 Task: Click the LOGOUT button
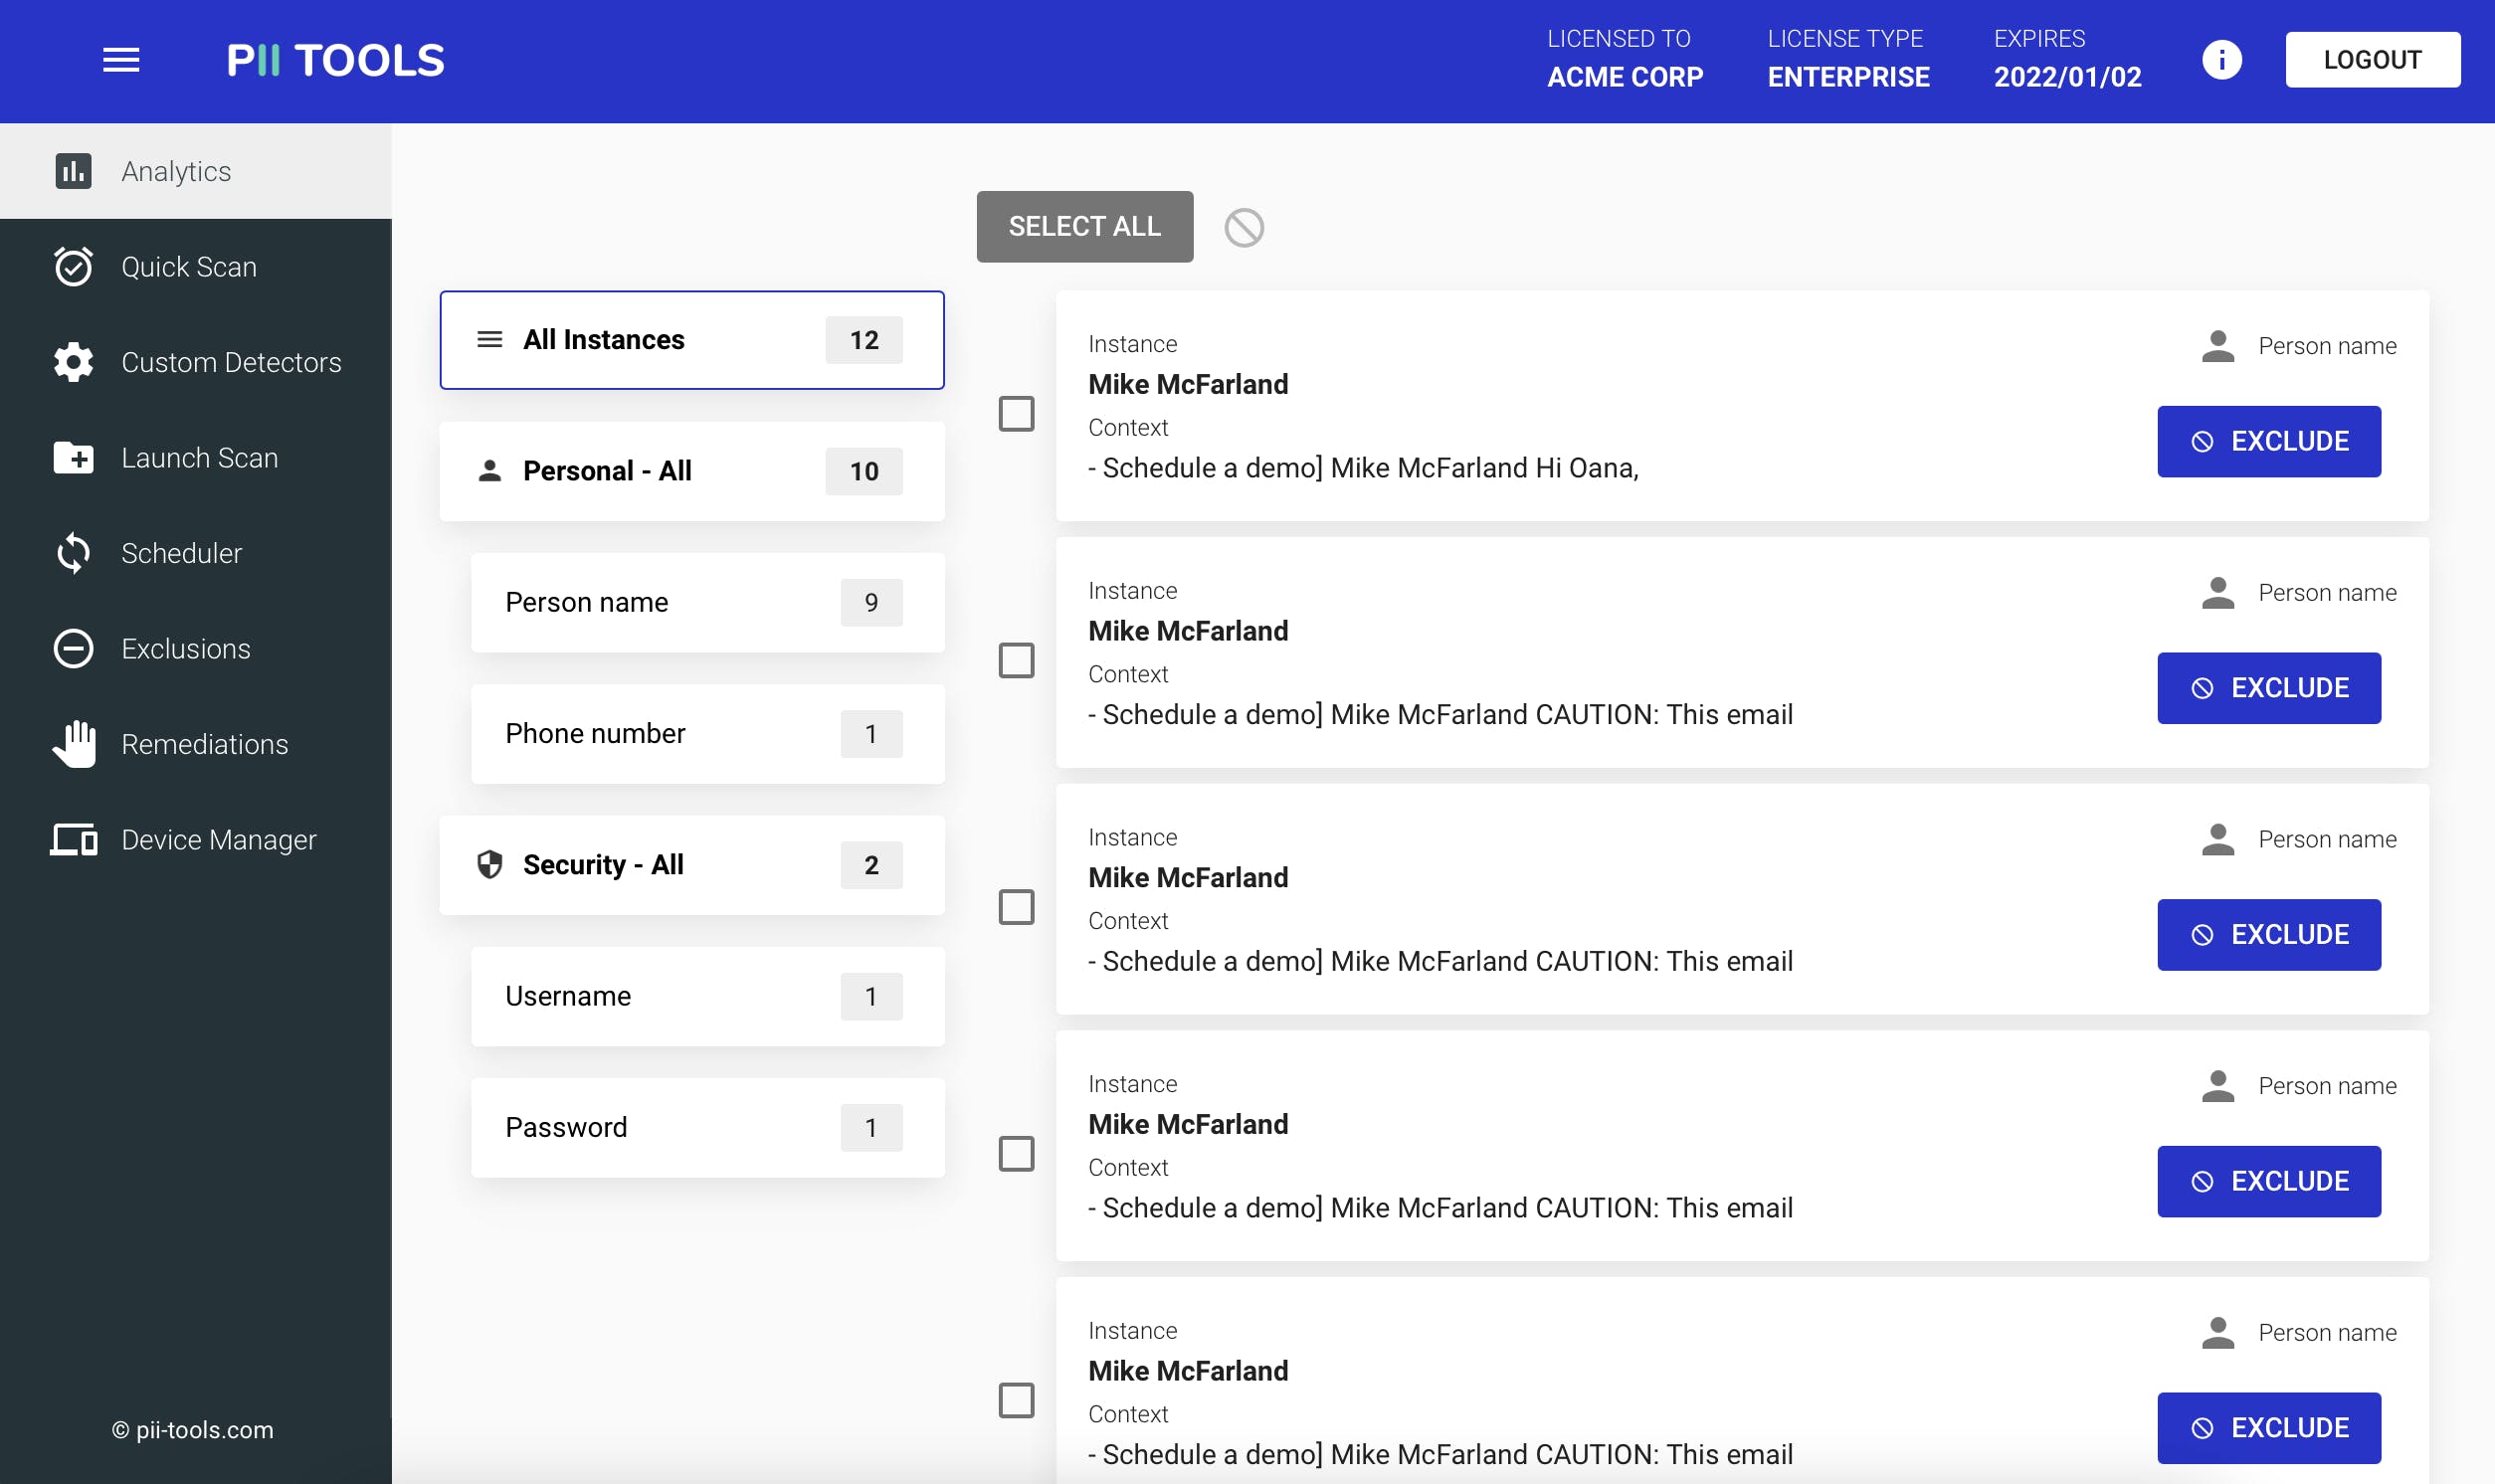click(2371, 60)
